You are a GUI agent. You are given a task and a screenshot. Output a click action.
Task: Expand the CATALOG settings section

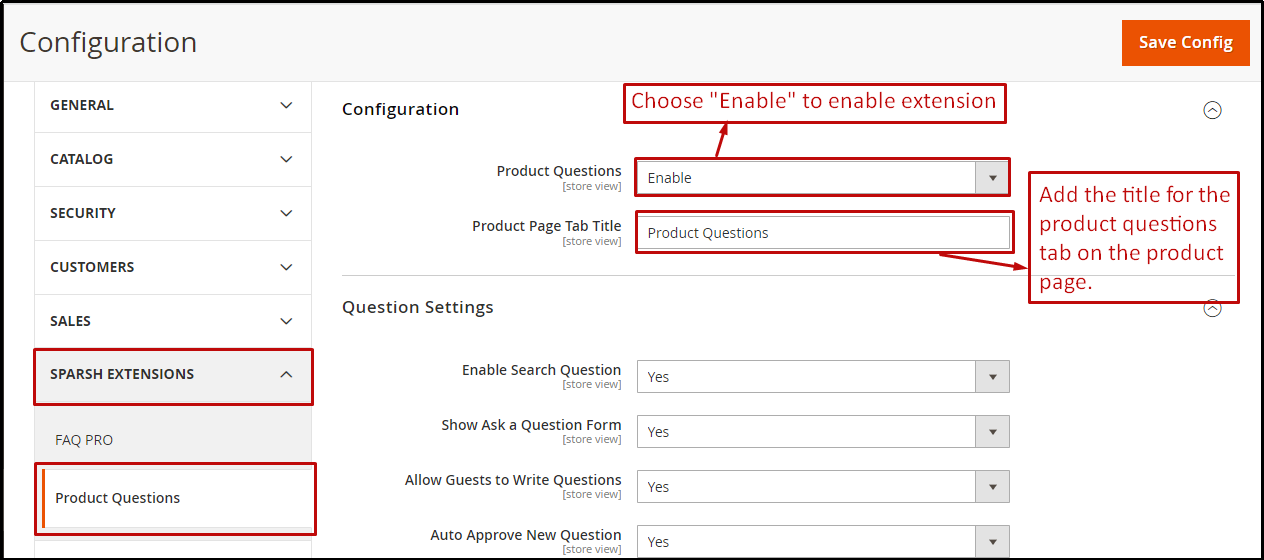pos(172,159)
